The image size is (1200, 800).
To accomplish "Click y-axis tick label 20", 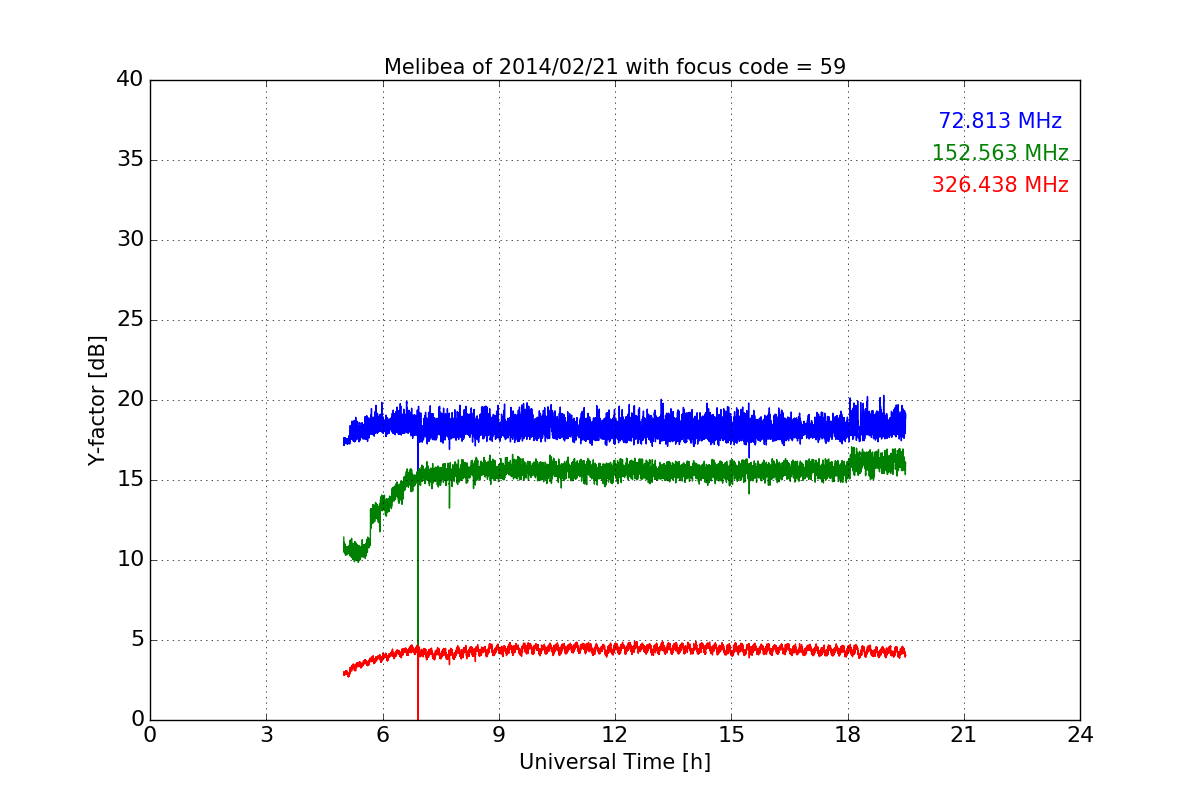I will click(130, 400).
